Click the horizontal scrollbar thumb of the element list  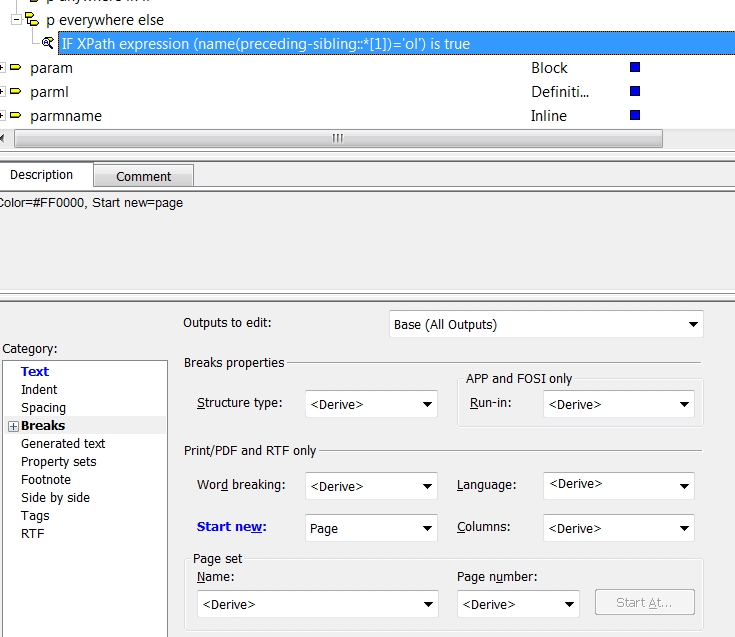coord(338,139)
